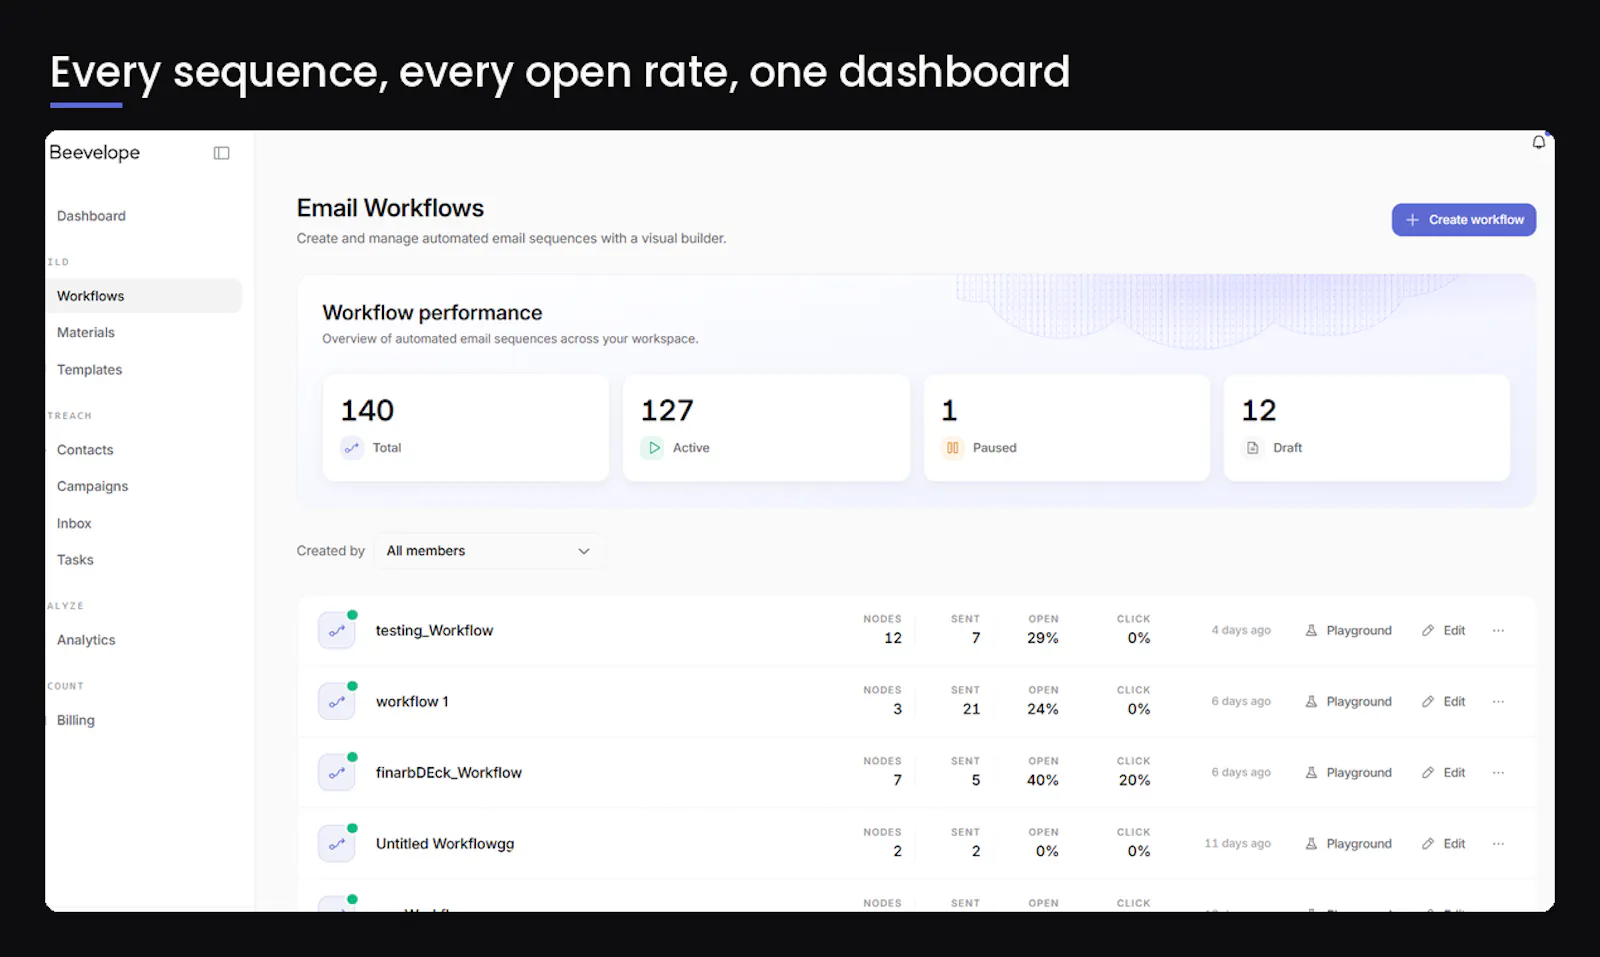Open notifications via the bell icon
The image size is (1600, 957).
(x=1539, y=142)
